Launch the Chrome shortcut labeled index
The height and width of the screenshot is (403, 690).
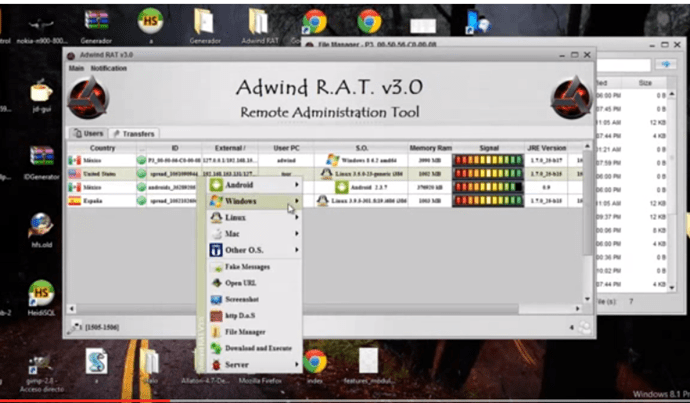(316, 362)
